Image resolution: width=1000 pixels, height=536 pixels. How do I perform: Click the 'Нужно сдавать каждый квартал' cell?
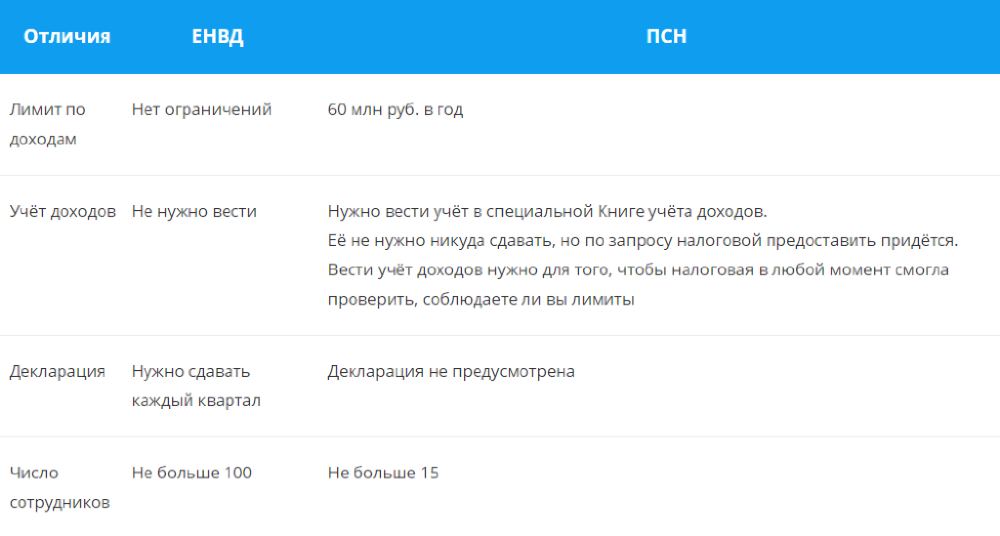196,387
